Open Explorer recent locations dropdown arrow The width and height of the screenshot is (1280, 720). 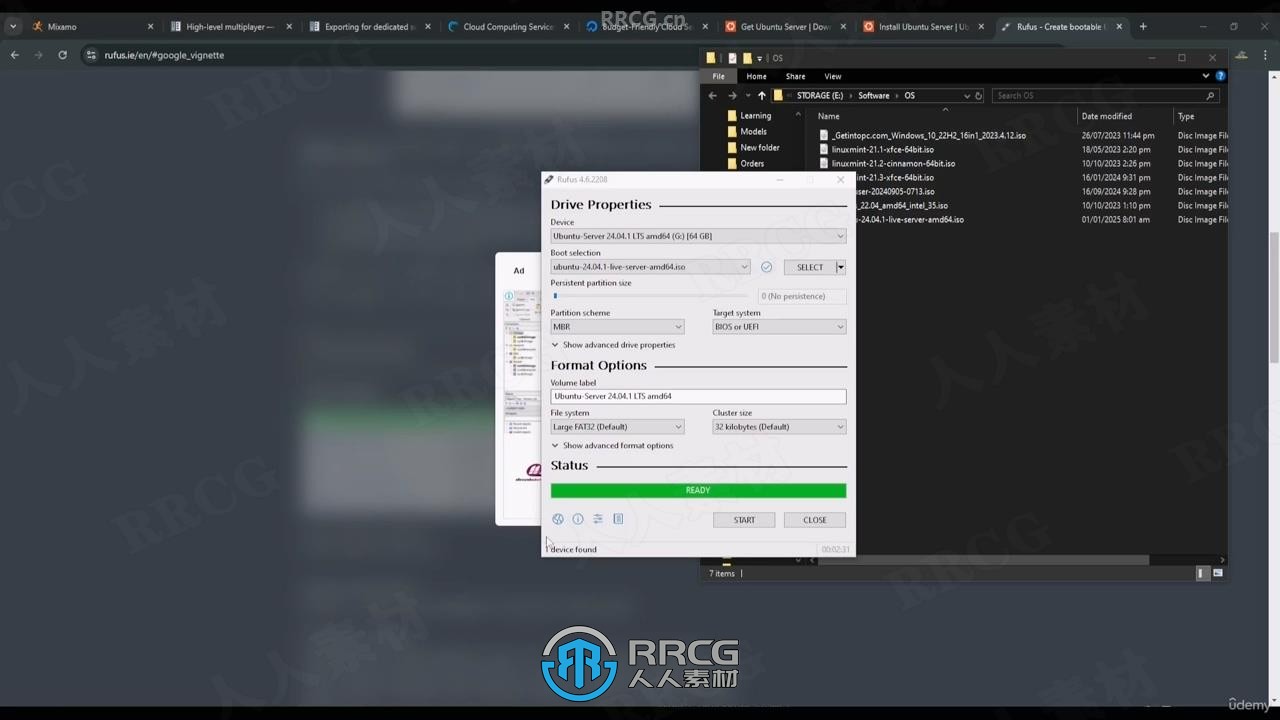point(748,96)
